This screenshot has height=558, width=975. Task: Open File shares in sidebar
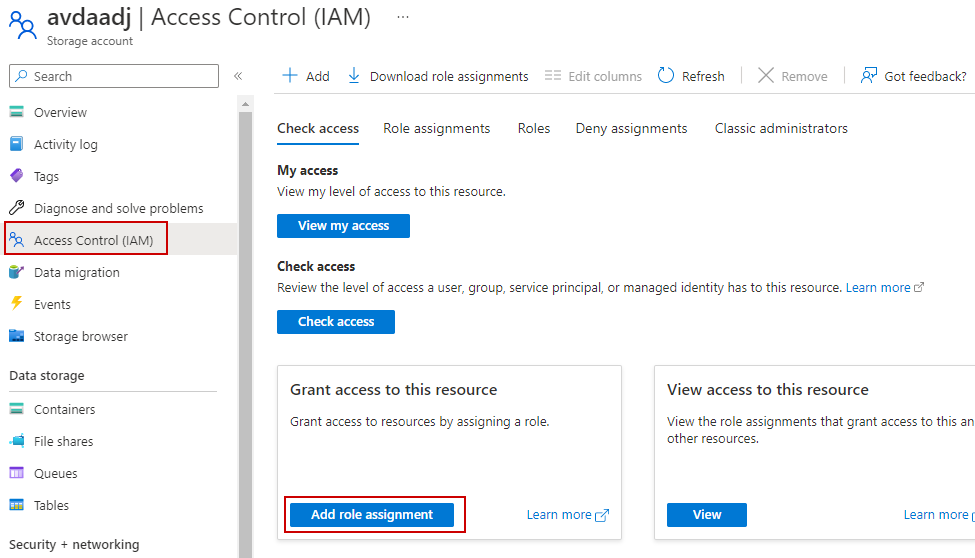pyautogui.click(x=63, y=442)
